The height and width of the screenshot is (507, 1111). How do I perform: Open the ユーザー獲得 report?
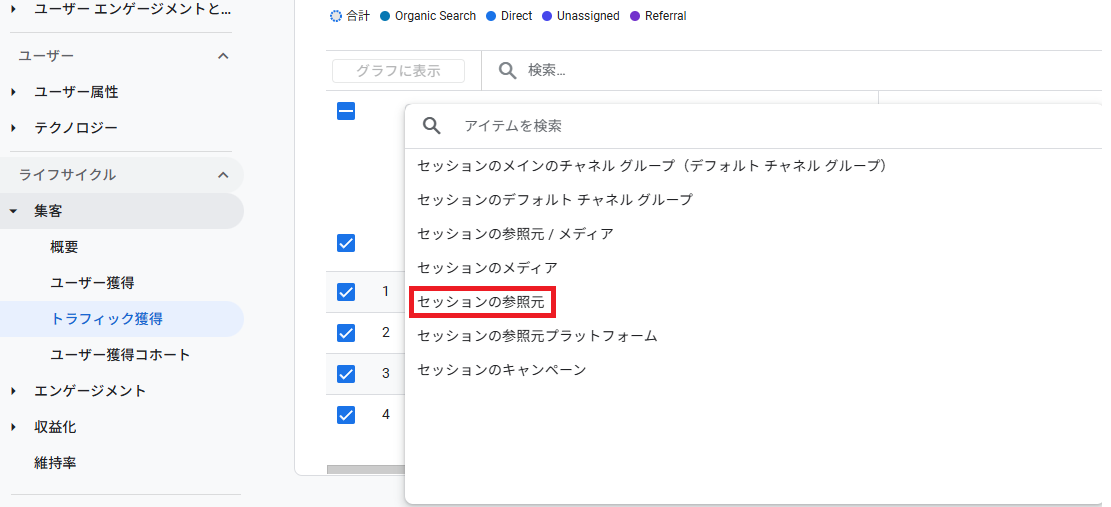[x=93, y=283]
